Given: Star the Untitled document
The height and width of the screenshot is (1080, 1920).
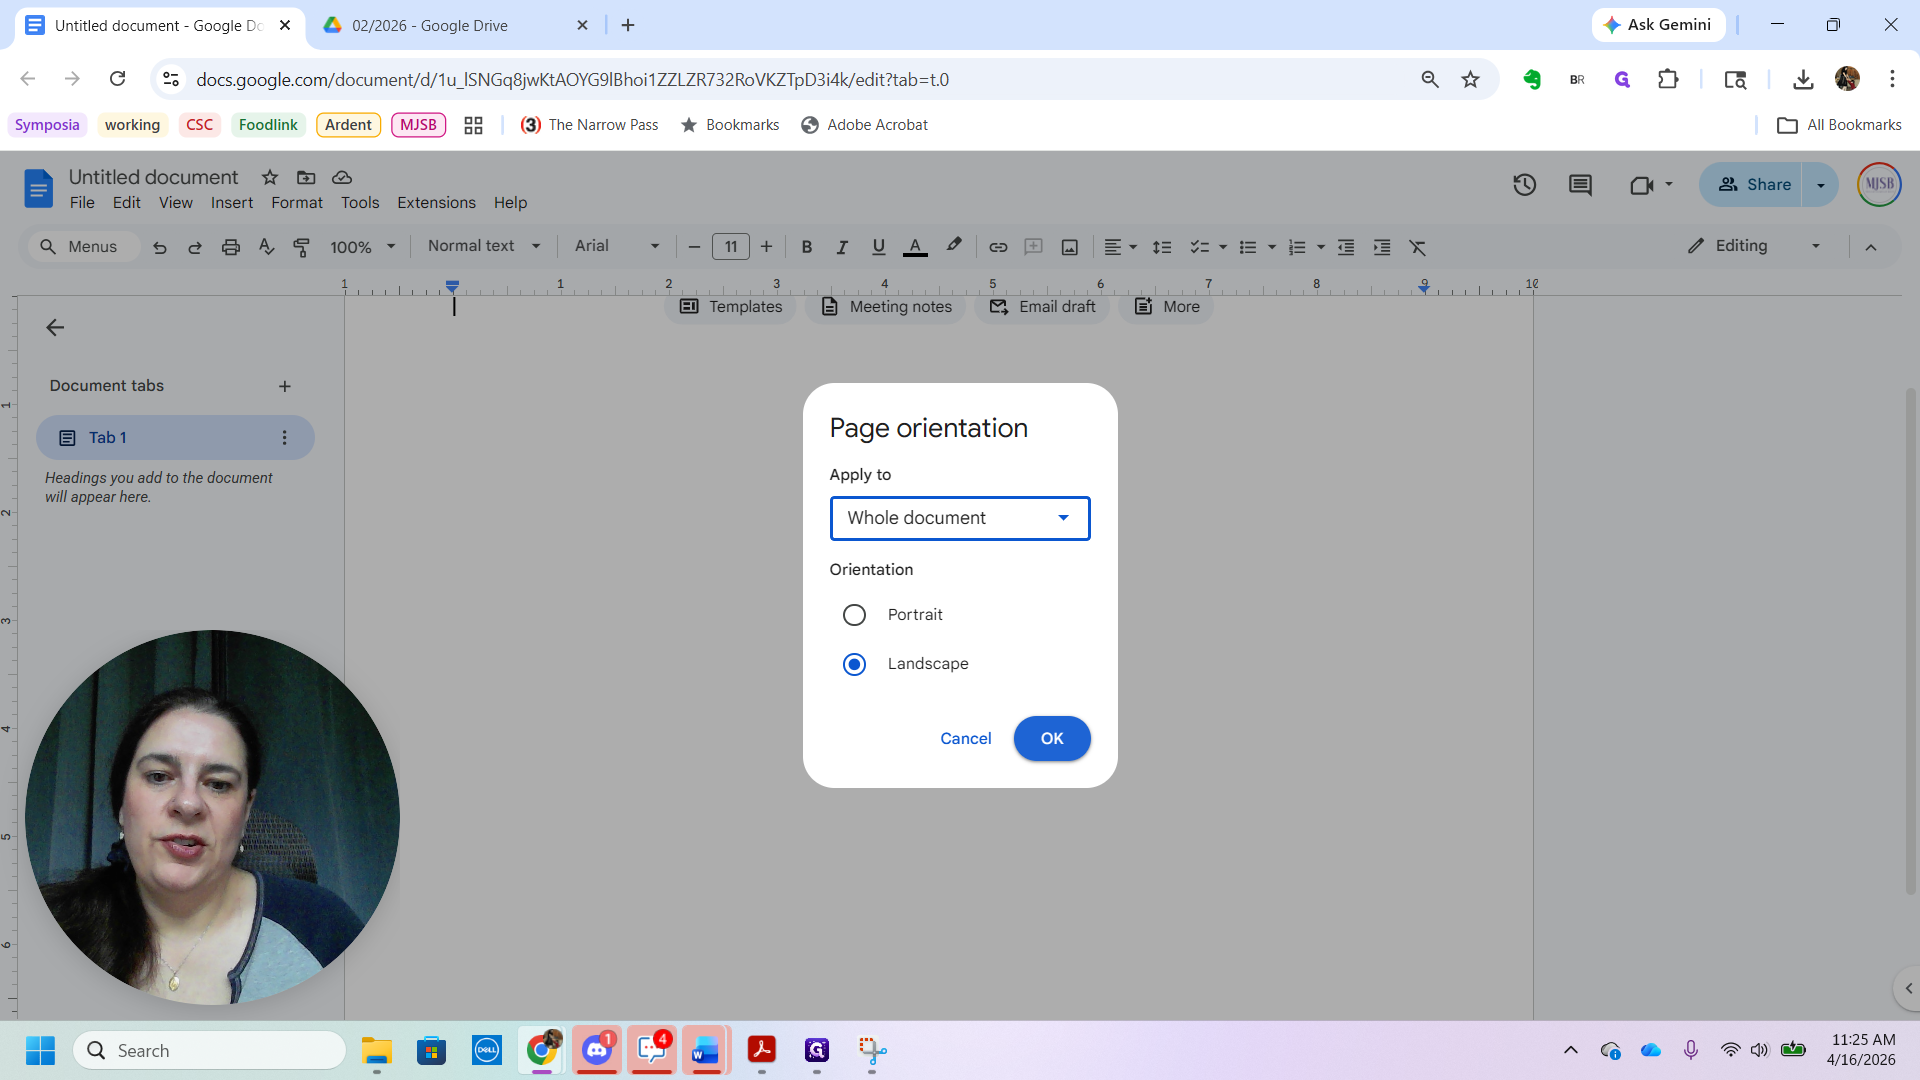Looking at the screenshot, I should pyautogui.click(x=270, y=177).
